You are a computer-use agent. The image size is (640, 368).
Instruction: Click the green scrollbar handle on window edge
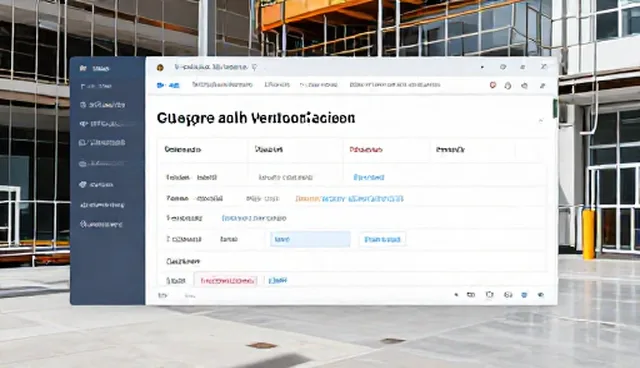tap(555, 109)
